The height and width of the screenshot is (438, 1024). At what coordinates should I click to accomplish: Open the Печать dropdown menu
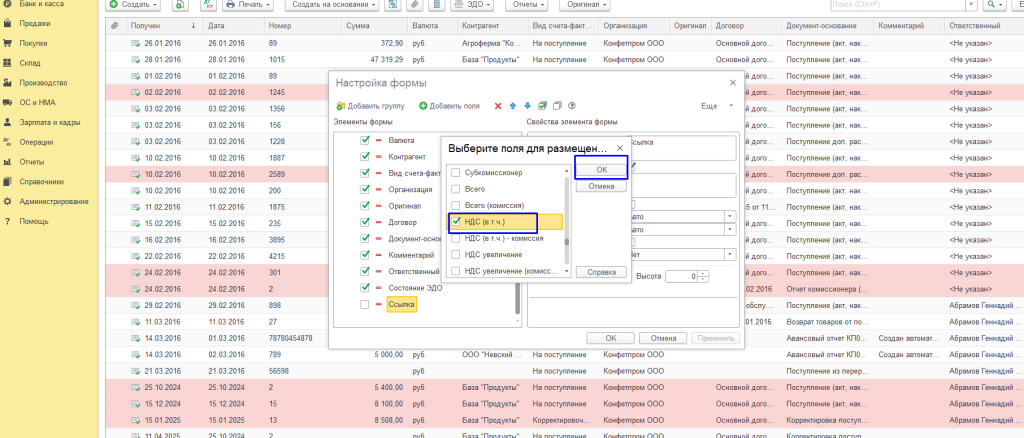click(247, 6)
